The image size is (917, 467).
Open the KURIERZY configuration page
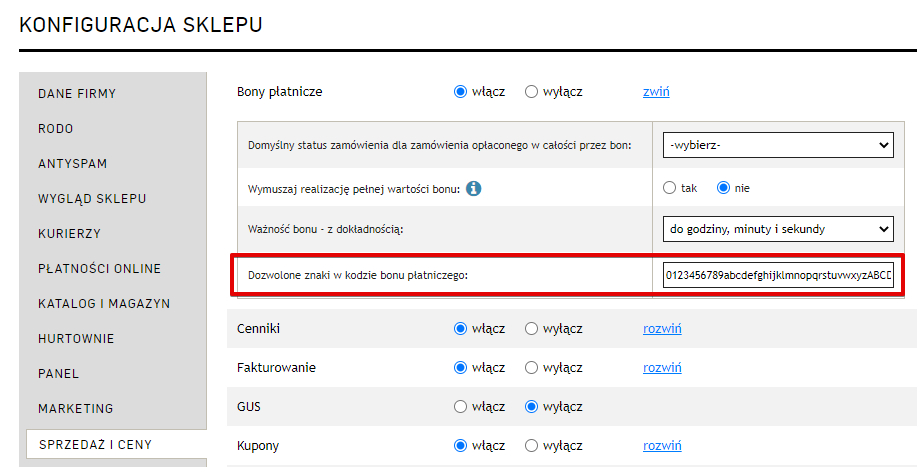69,234
